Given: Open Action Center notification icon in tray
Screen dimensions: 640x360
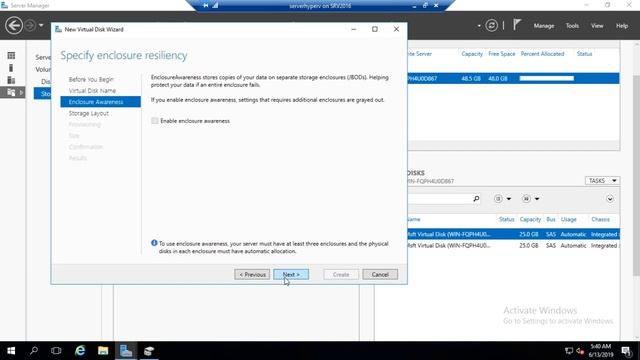Looking at the screenshot, I should 627,351.
